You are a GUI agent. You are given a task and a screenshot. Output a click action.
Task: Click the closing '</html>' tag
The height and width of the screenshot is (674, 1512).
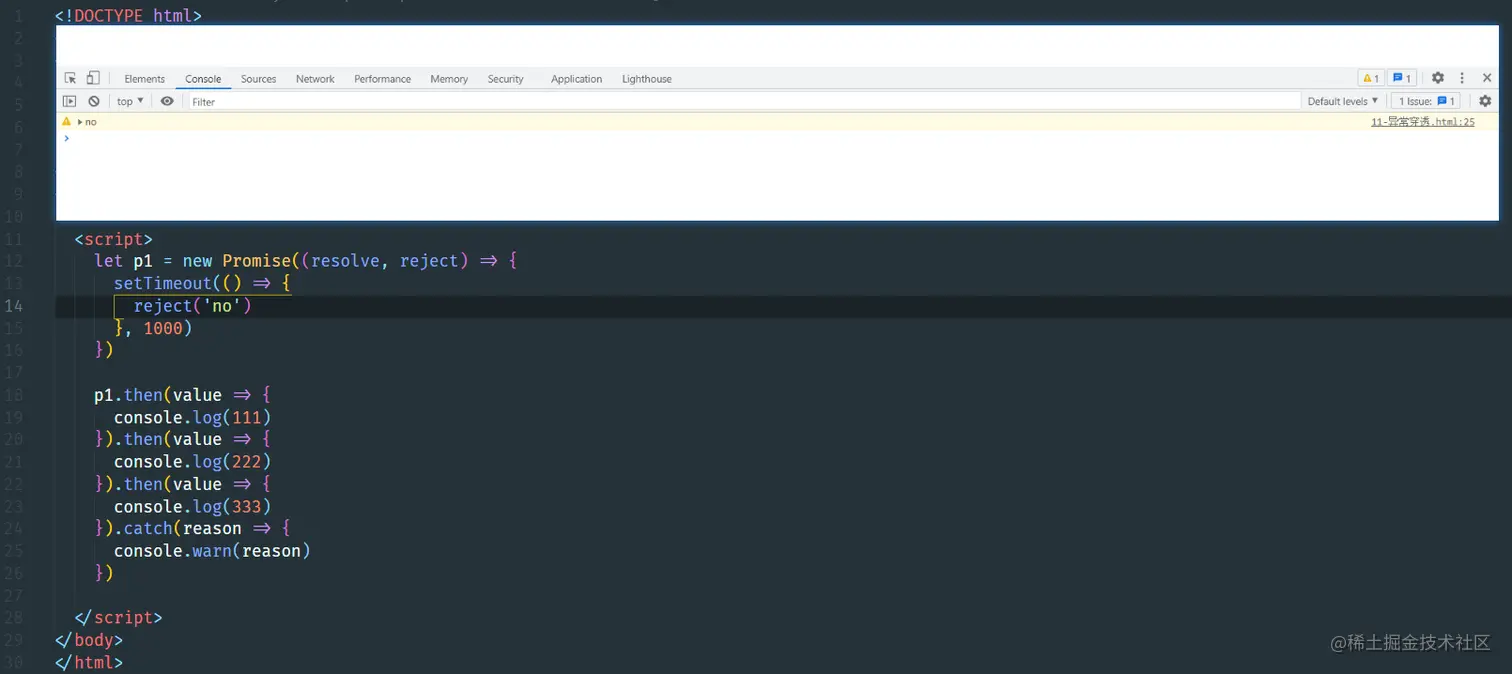89,662
